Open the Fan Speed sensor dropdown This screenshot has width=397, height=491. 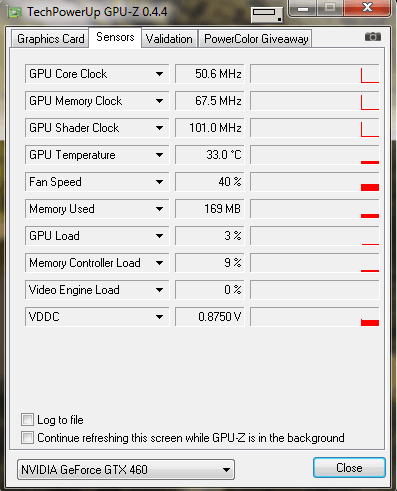pos(97,182)
